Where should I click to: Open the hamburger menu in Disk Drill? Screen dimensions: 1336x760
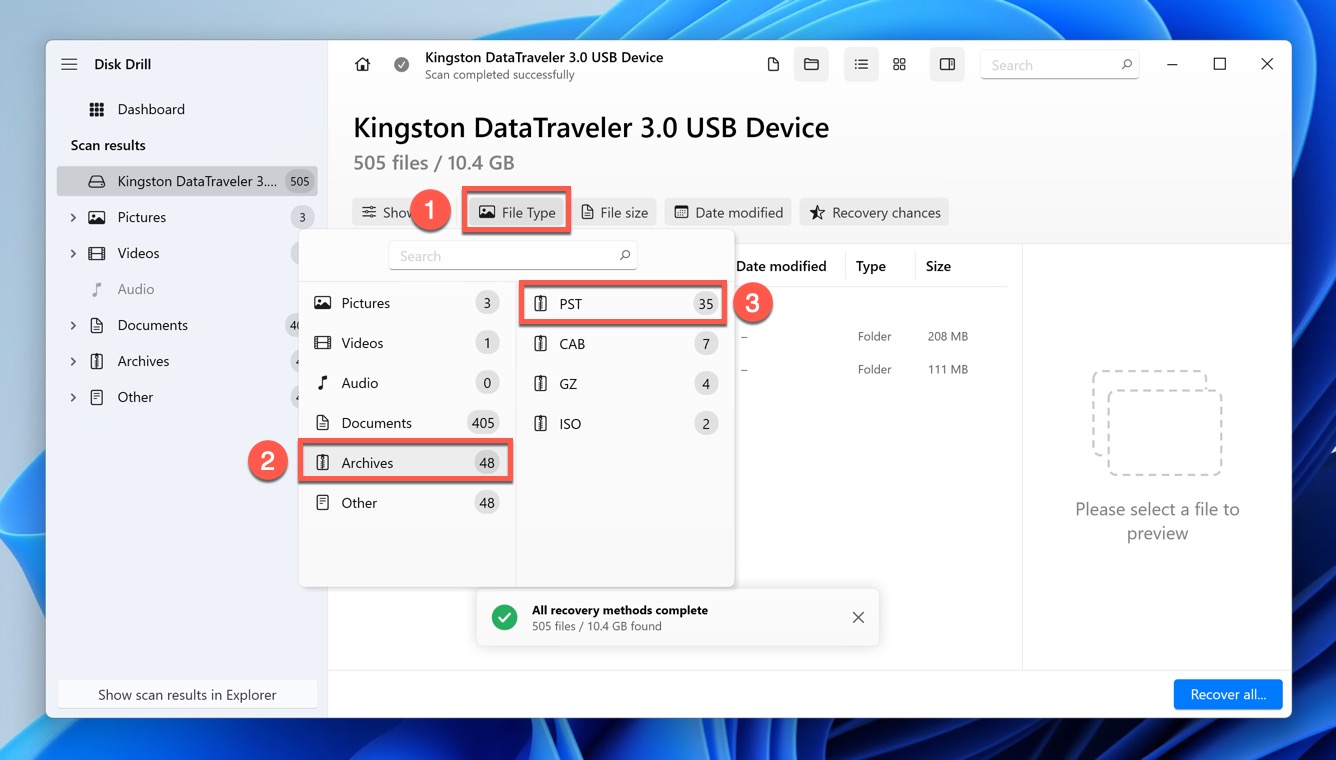(x=69, y=64)
